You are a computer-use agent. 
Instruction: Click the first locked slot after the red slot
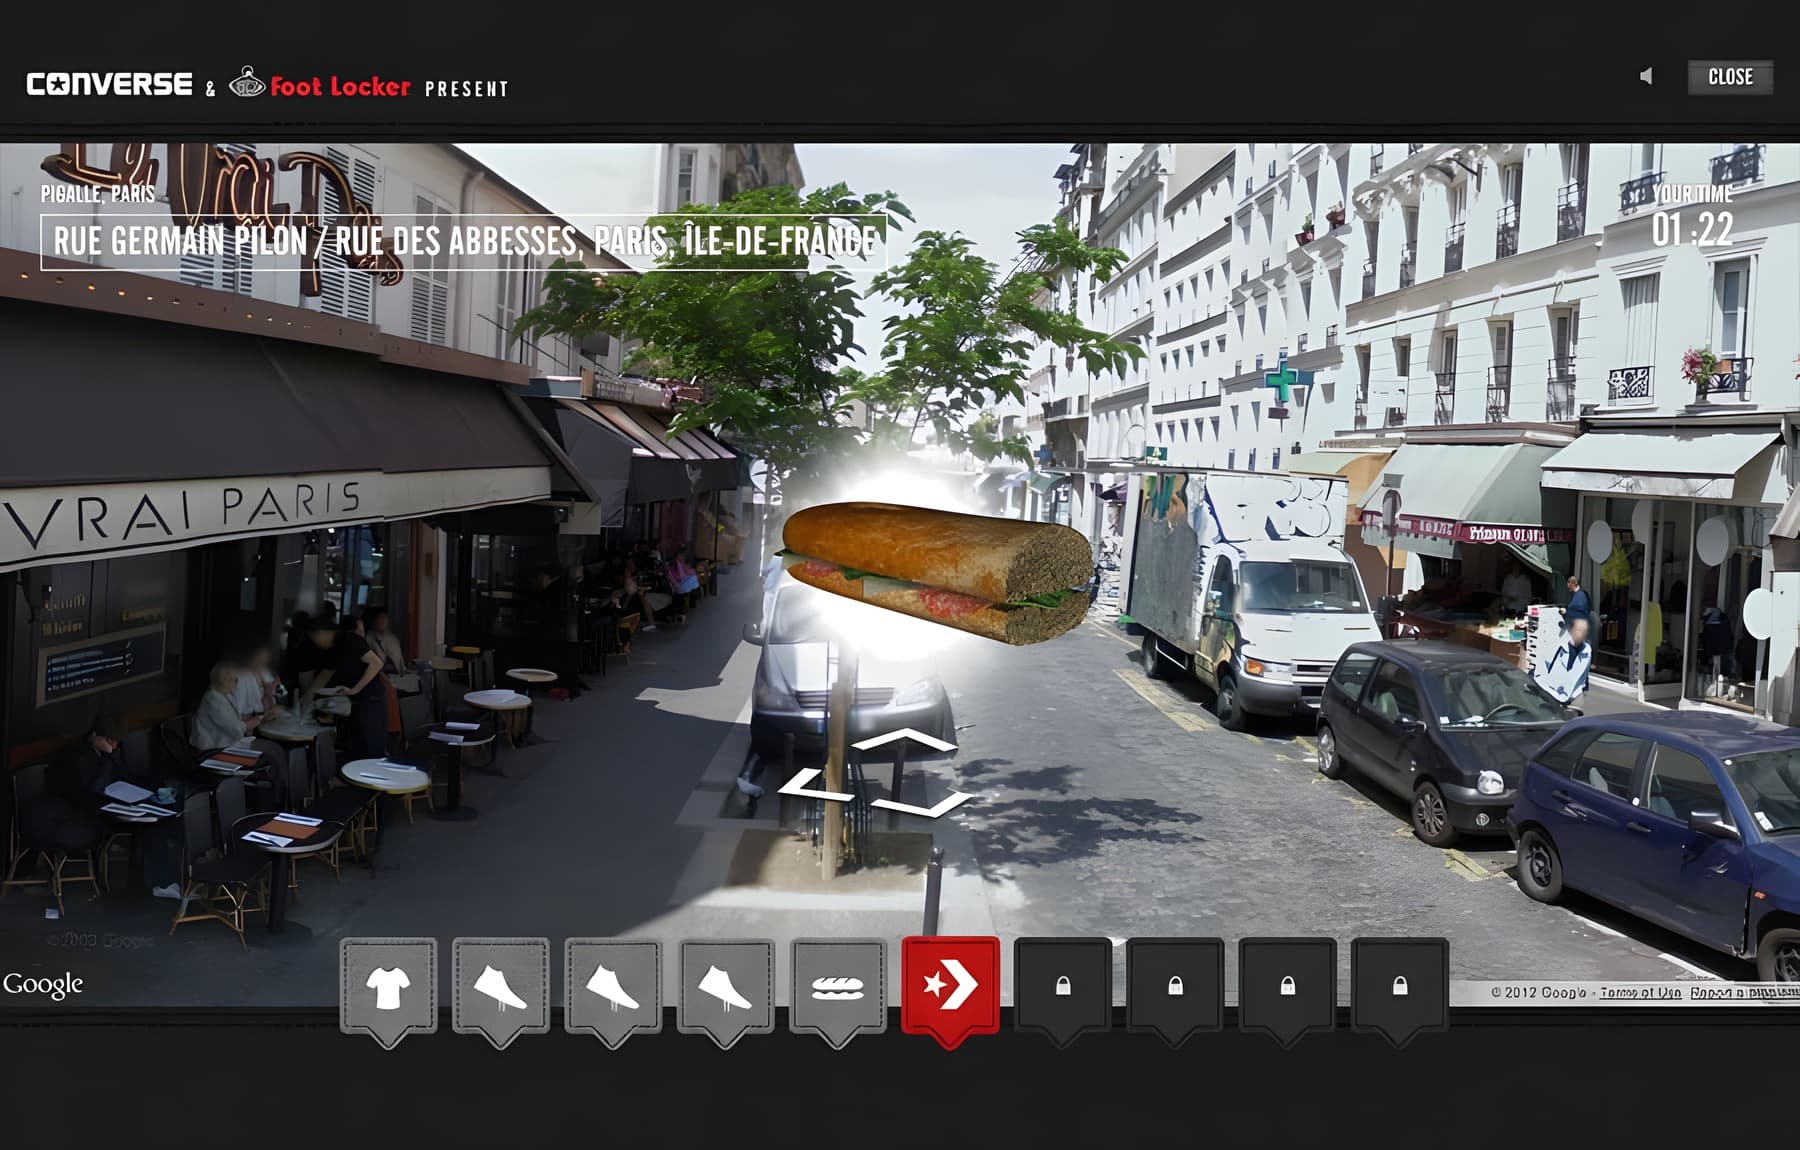tap(1063, 988)
